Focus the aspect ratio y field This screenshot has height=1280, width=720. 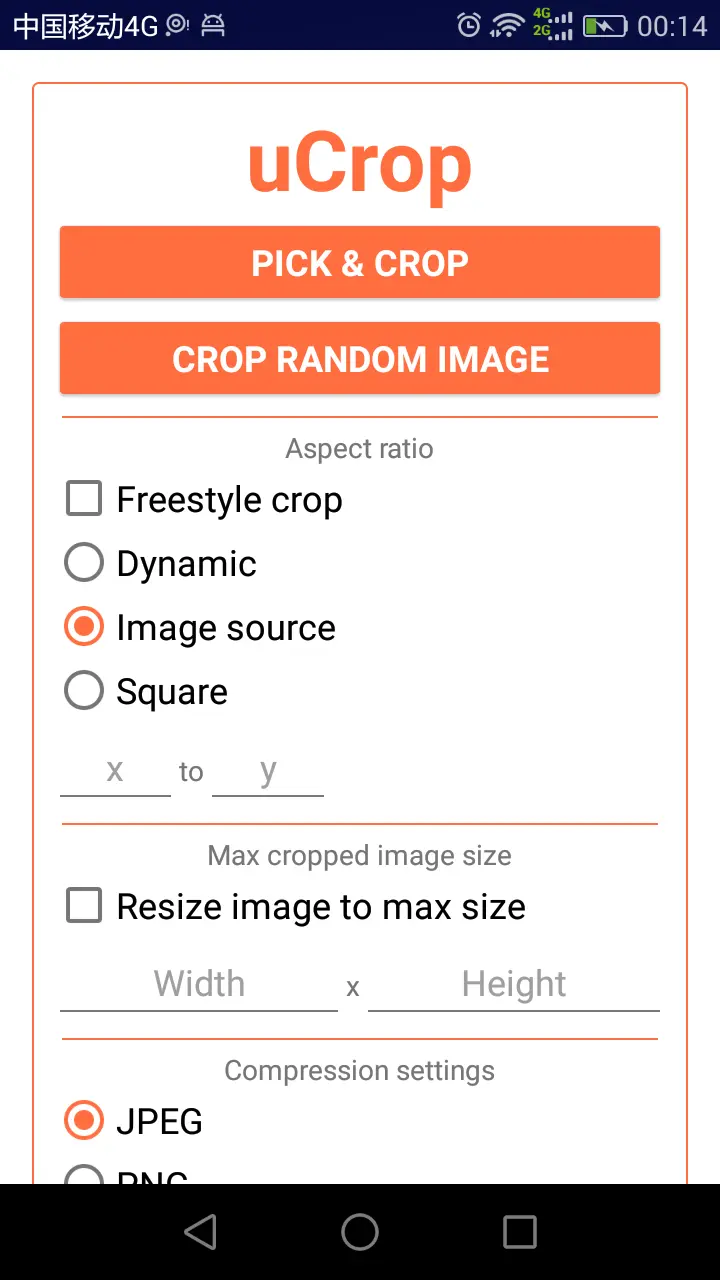[268, 772]
